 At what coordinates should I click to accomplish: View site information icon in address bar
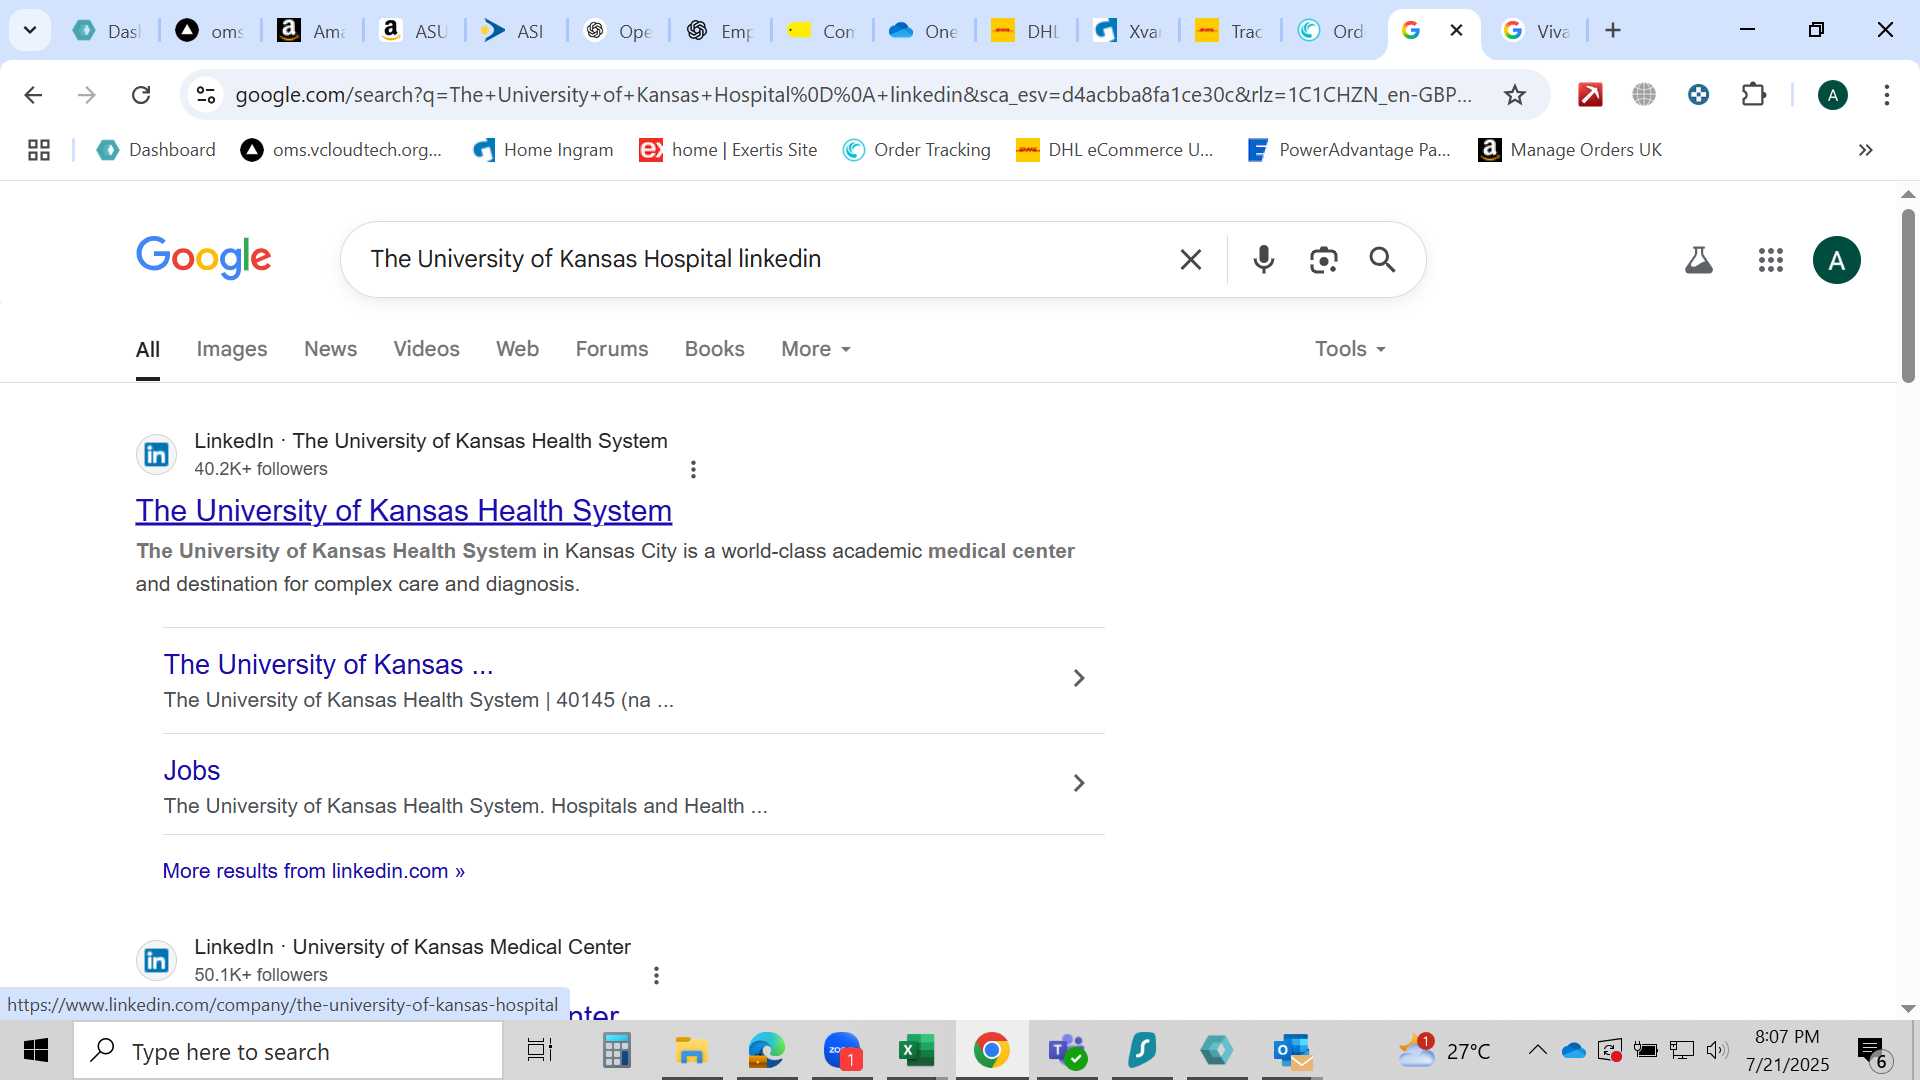[206, 95]
